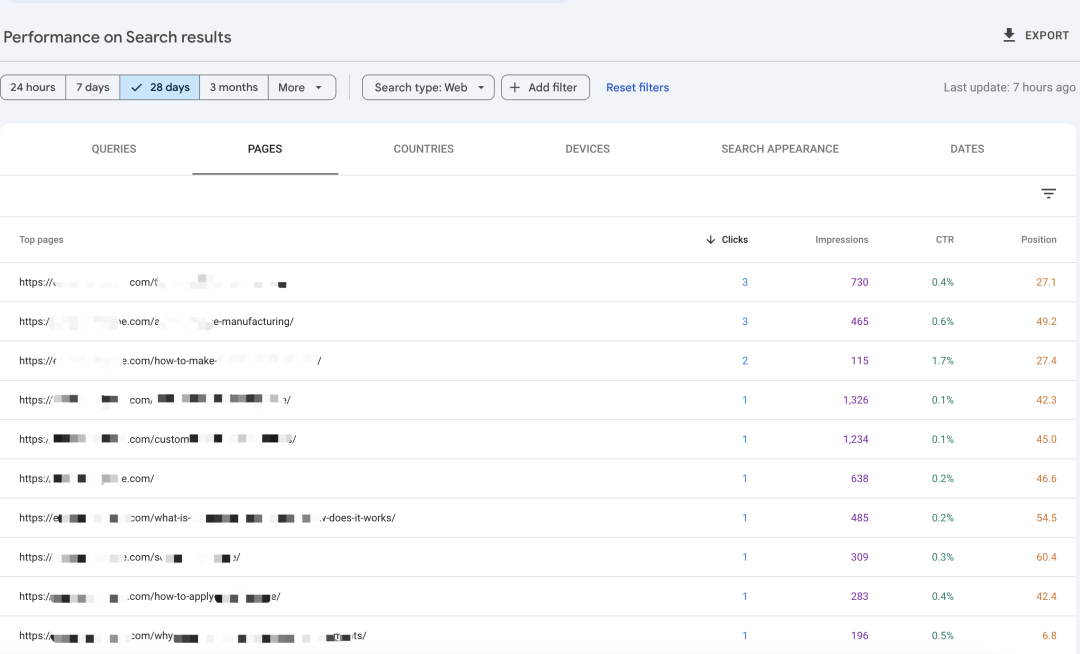1080x654 pixels.
Task: Click the EXPORT button label
Action: [1047, 35]
